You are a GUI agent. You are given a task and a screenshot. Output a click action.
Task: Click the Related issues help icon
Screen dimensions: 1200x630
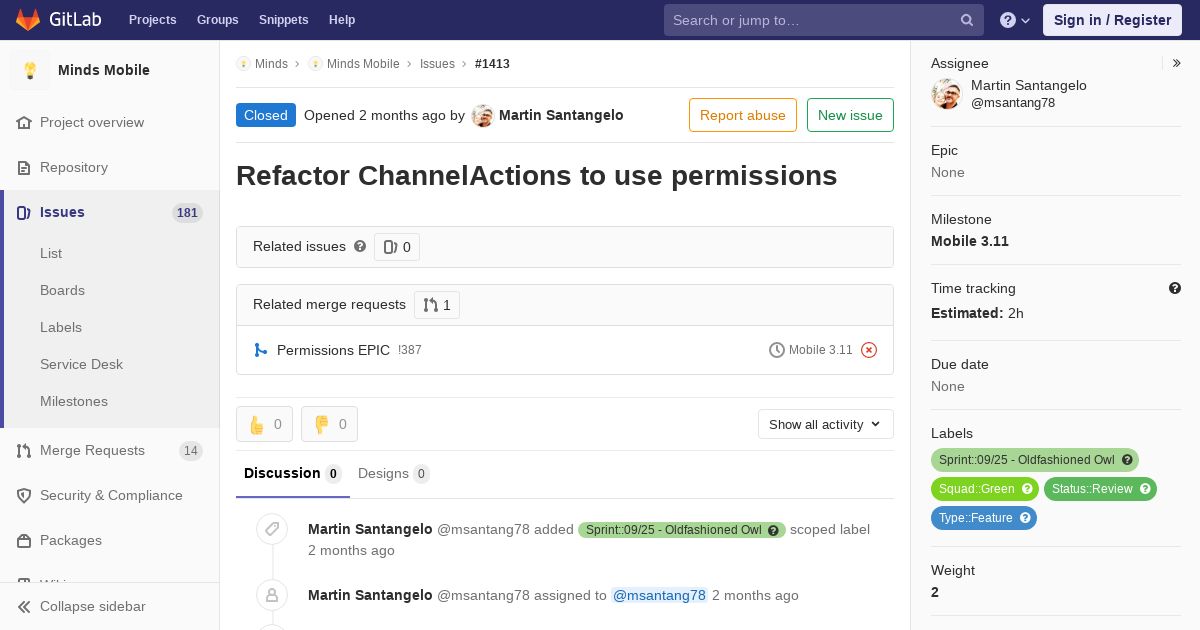tap(360, 246)
